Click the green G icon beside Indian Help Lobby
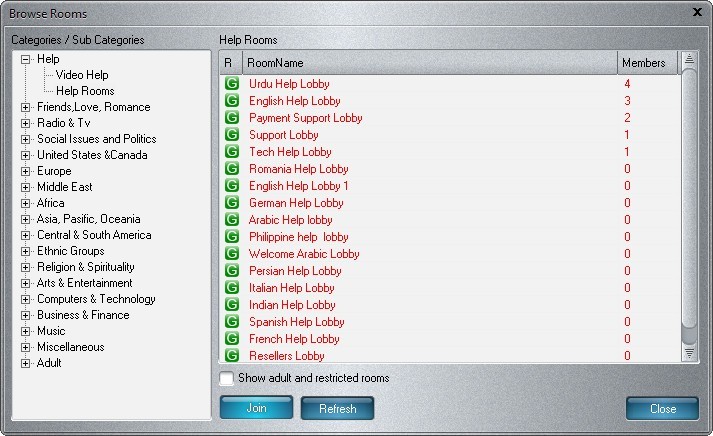Image resolution: width=713 pixels, height=436 pixels. (232, 305)
